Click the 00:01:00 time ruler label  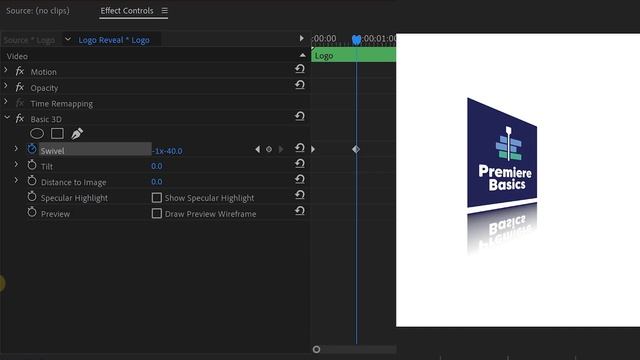click(380, 39)
